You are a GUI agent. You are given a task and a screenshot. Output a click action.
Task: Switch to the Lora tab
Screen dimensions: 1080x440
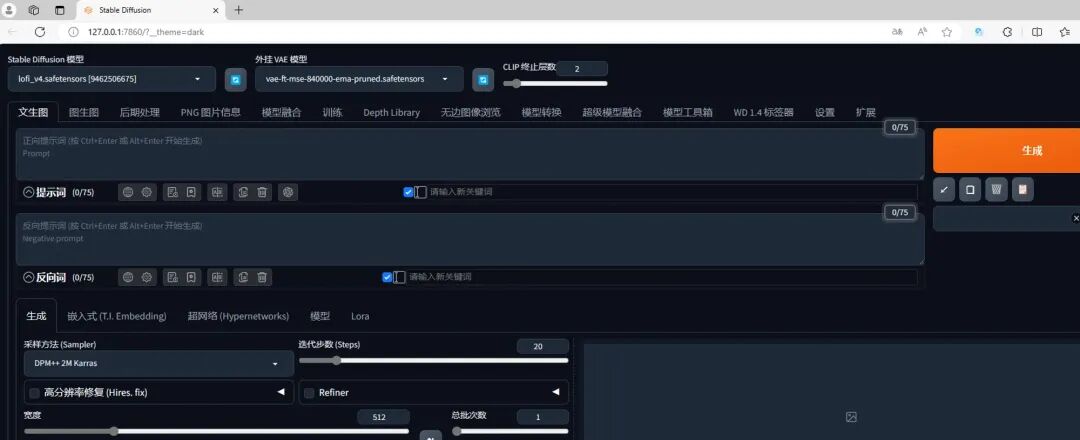click(x=360, y=316)
